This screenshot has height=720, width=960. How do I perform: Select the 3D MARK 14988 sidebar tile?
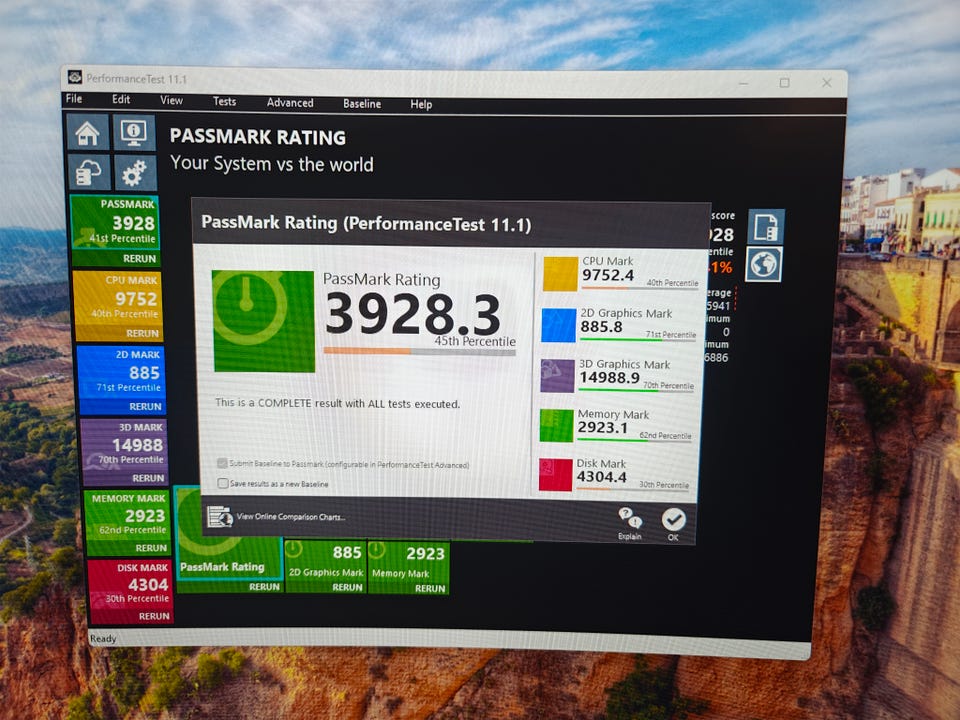click(124, 444)
